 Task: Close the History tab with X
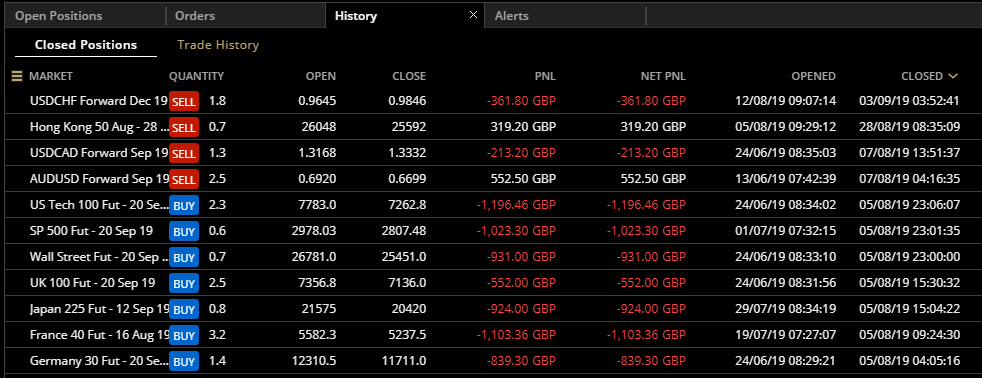(x=473, y=14)
